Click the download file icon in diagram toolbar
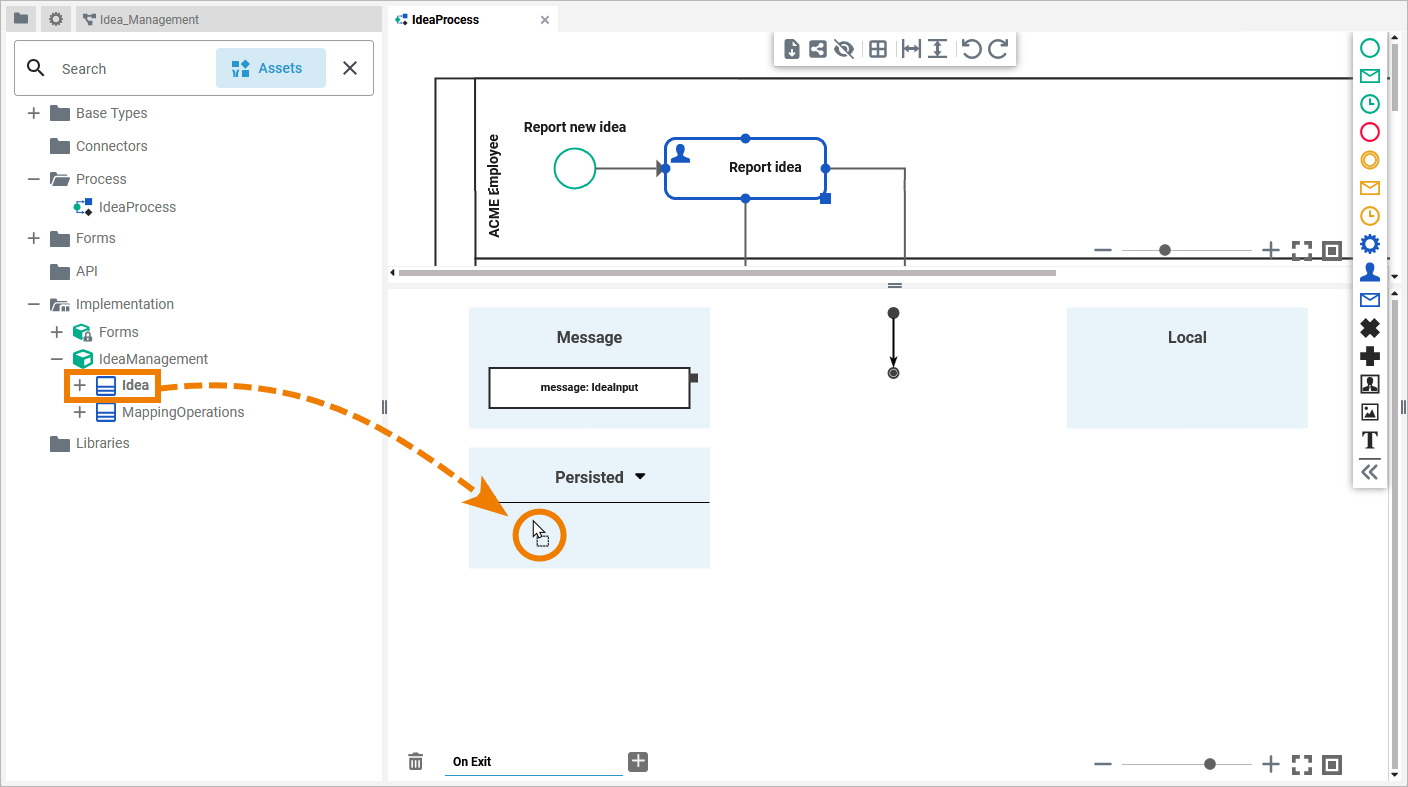Image resolution: width=1408 pixels, height=787 pixels. point(792,49)
